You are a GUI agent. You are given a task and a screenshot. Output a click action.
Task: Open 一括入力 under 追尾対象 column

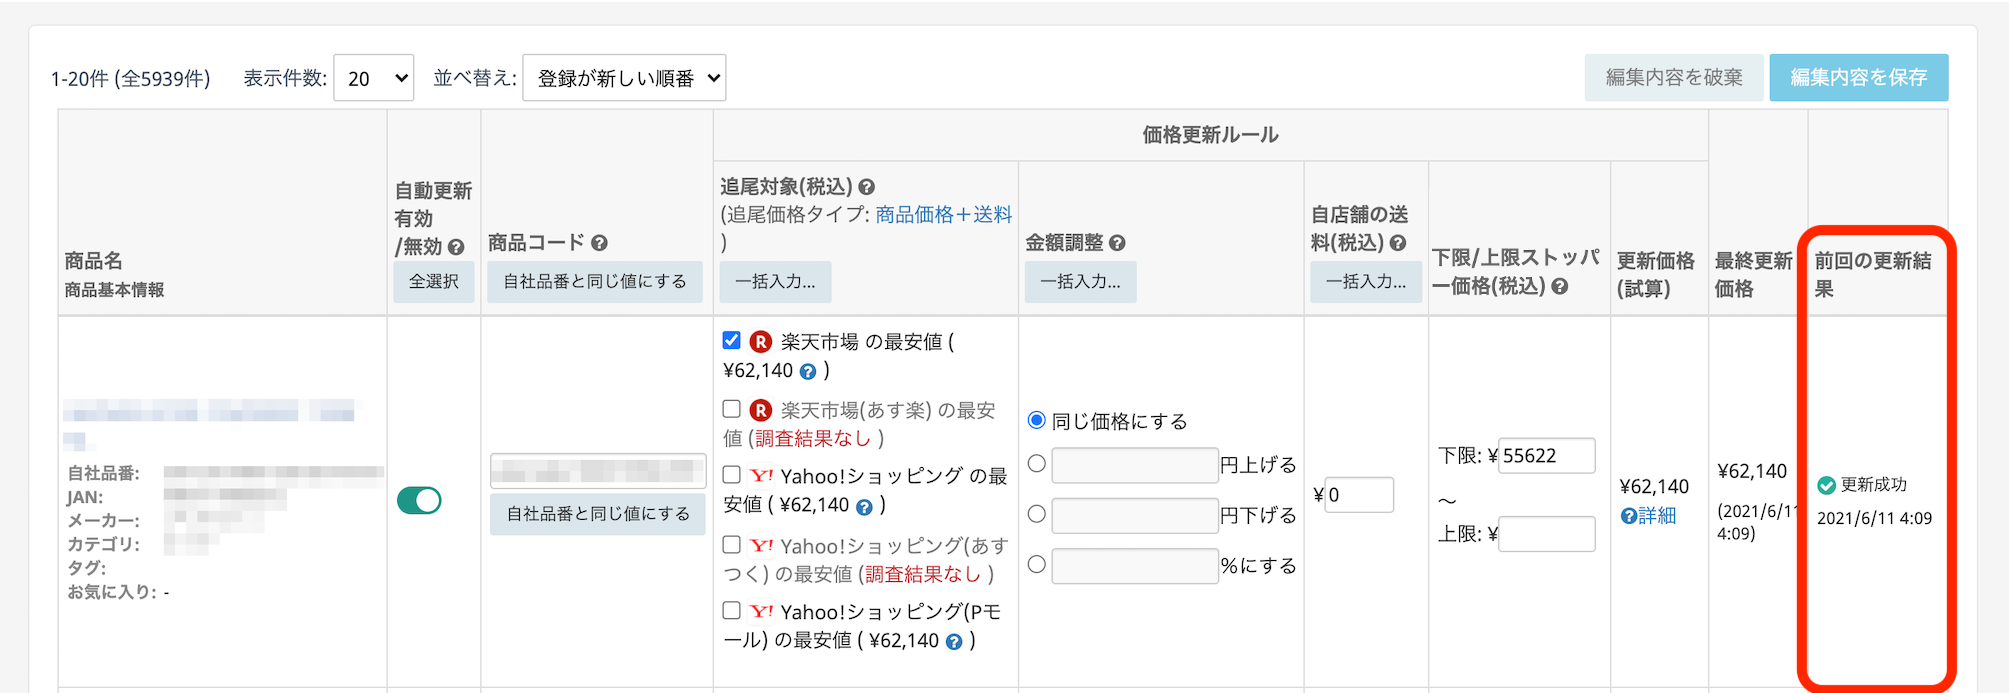click(775, 282)
